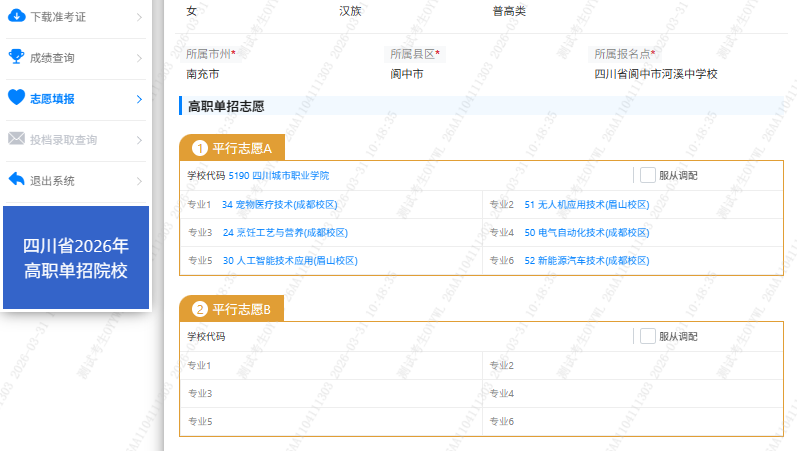Screen dimensions: 797x451
Task: Select 专业1 34 宠物医疗技术(成都校区)
Action: click(x=280, y=204)
